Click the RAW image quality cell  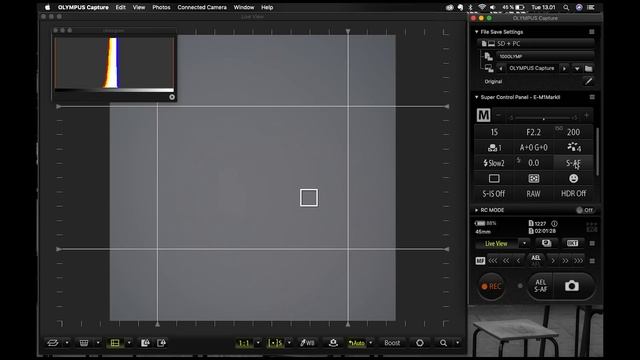pos(533,194)
